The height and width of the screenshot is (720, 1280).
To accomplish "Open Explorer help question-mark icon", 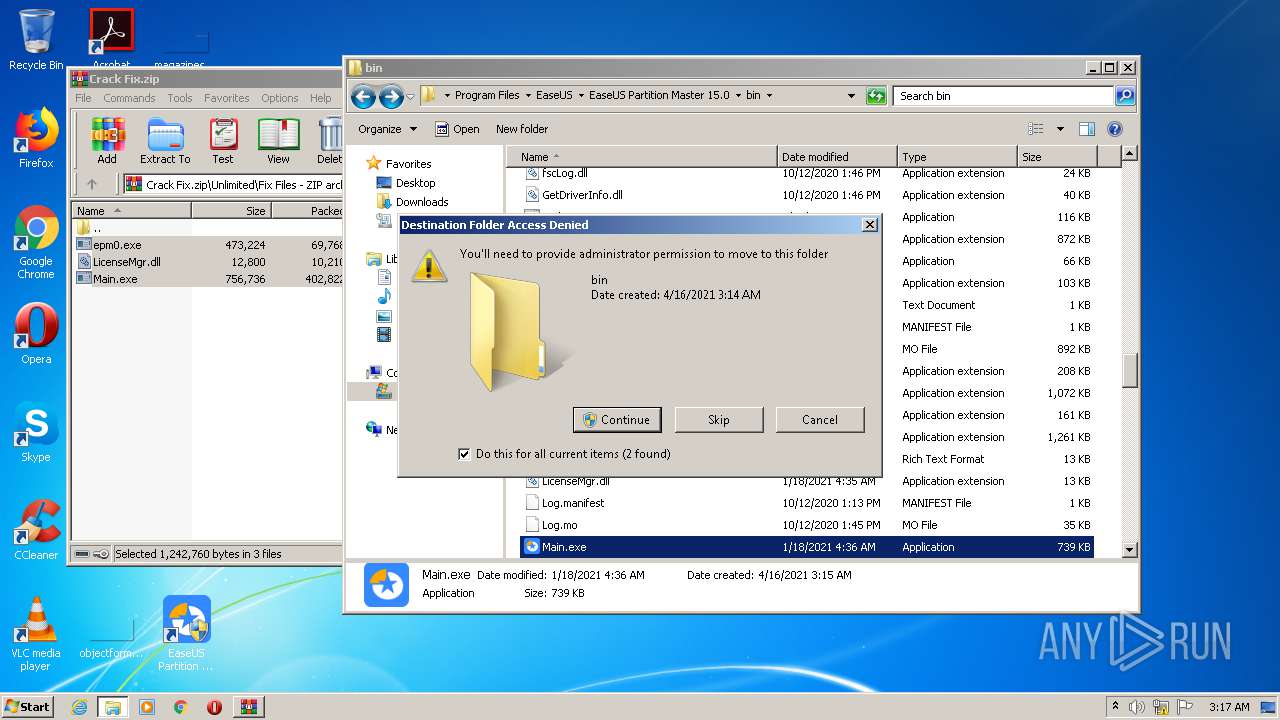I will [1115, 129].
